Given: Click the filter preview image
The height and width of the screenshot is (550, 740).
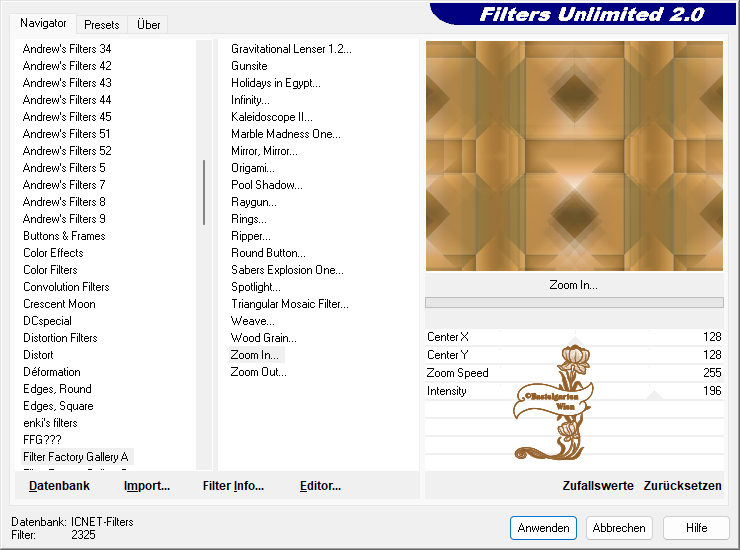Looking at the screenshot, I should coord(574,156).
